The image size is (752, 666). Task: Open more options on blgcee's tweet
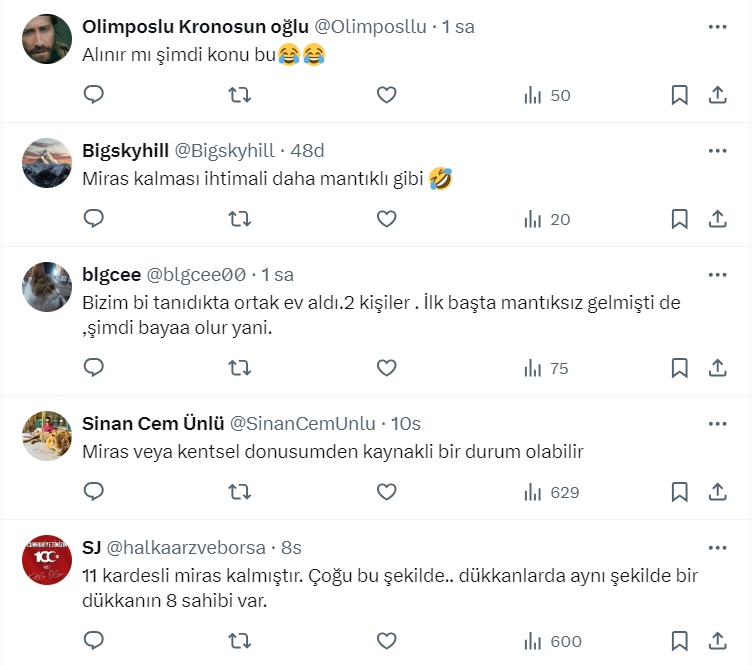coord(717,275)
